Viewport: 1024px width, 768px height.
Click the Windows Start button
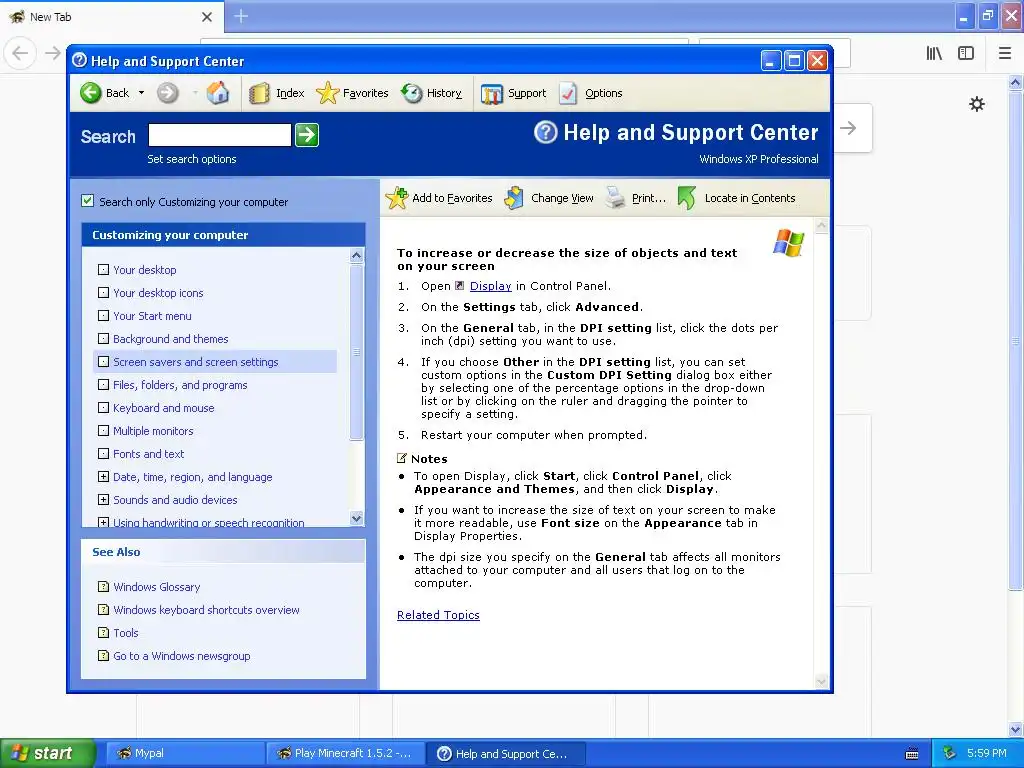tap(48, 754)
